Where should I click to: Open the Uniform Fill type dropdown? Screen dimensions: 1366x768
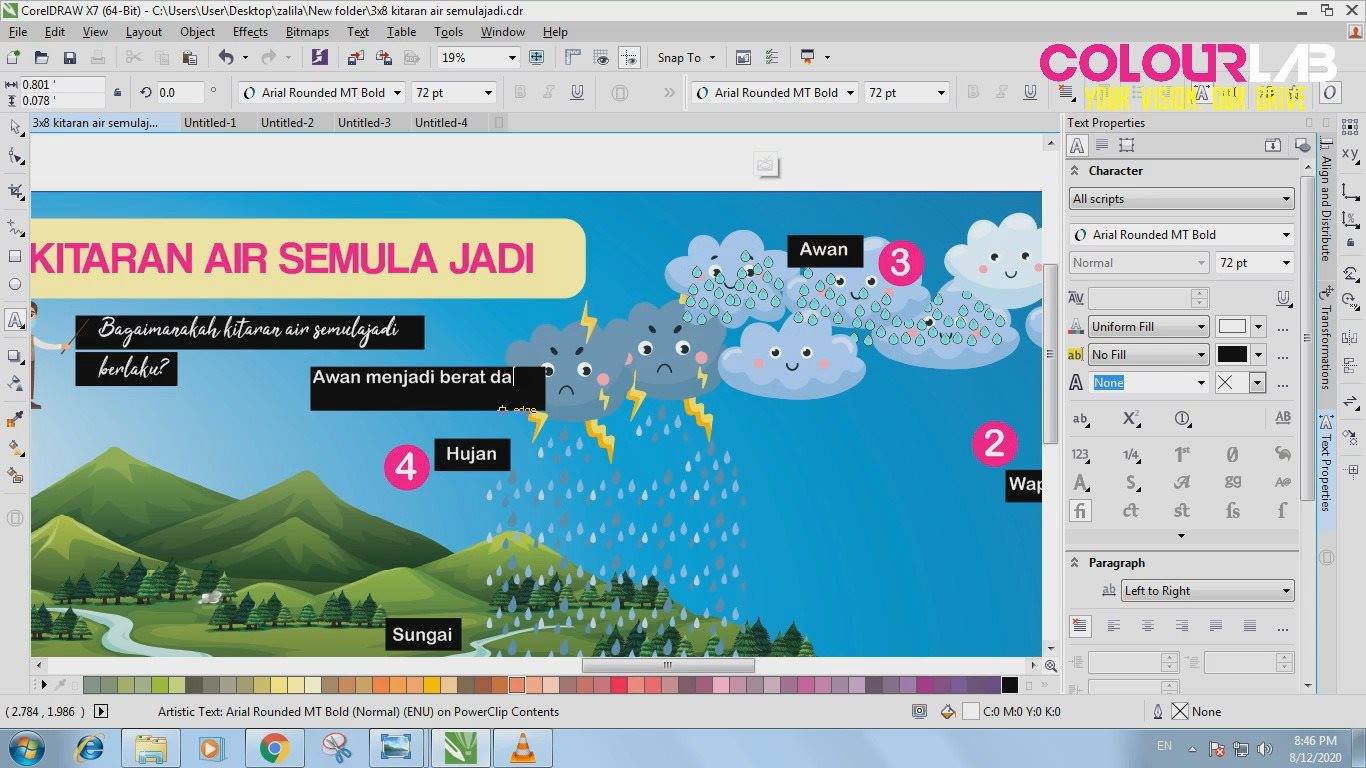(x=1149, y=327)
